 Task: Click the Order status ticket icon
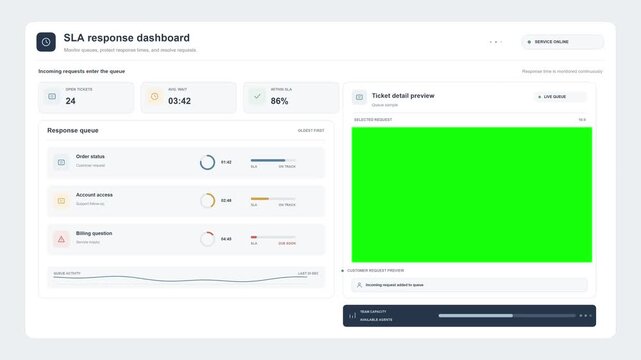click(x=61, y=162)
